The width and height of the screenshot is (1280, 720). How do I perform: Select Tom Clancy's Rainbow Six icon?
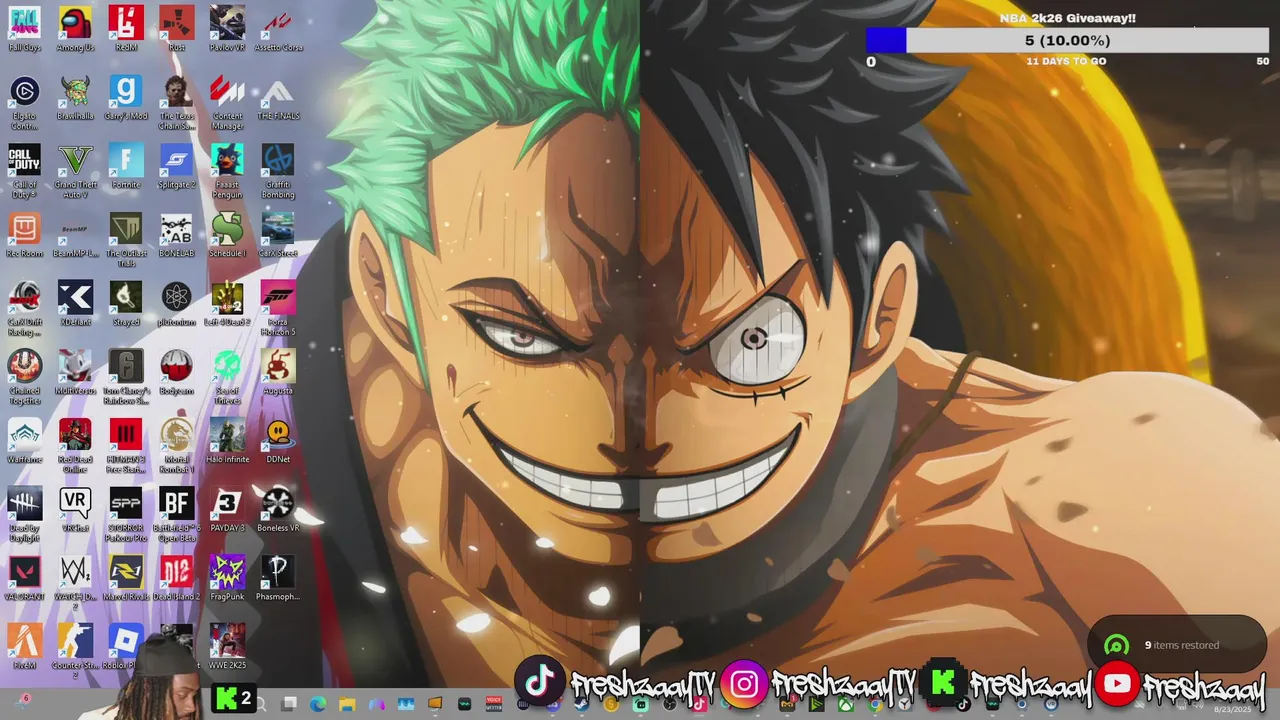(x=126, y=377)
